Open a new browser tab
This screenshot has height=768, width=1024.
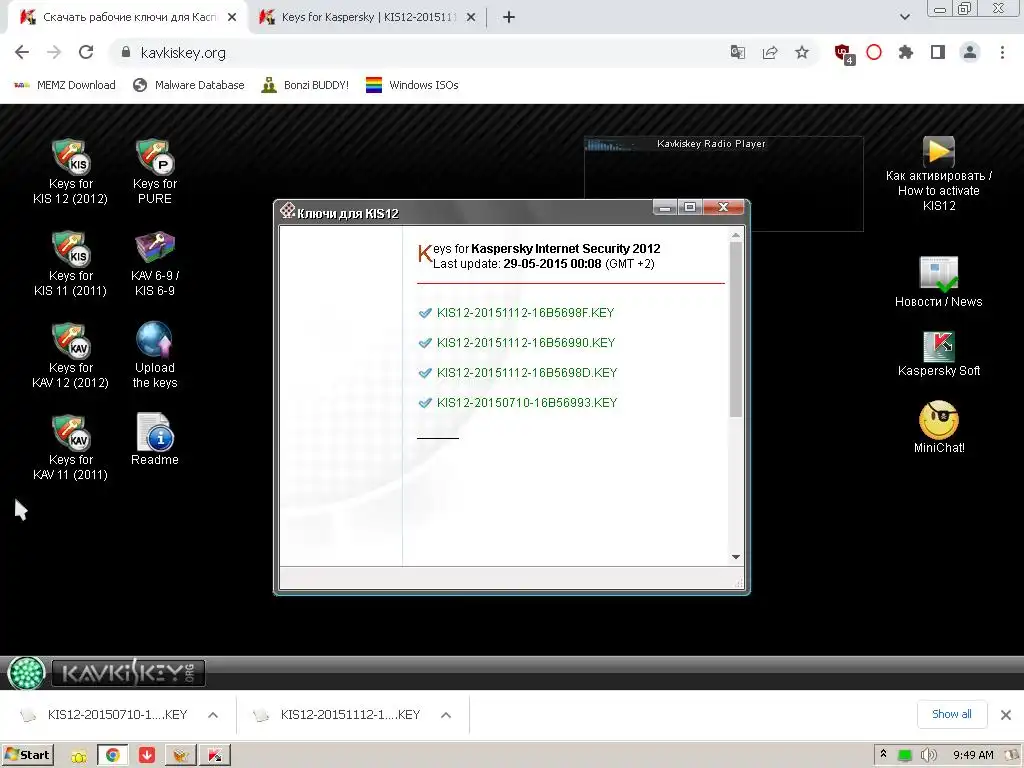click(x=509, y=17)
